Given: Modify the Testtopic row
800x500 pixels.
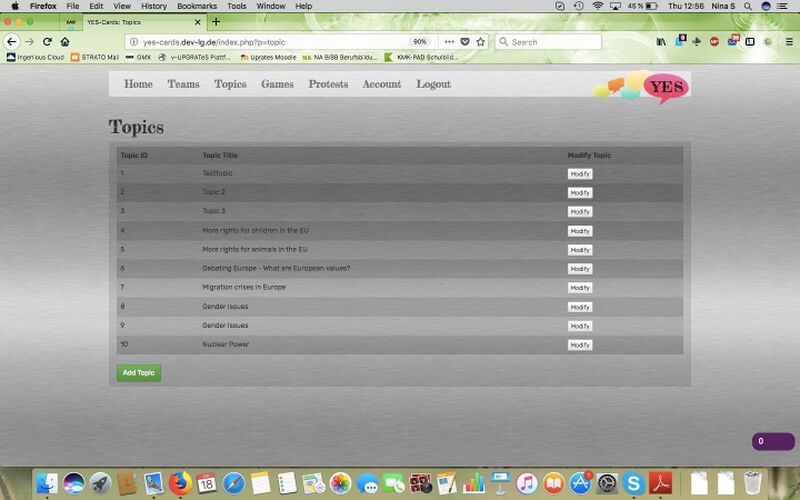Looking at the screenshot, I should coord(580,174).
